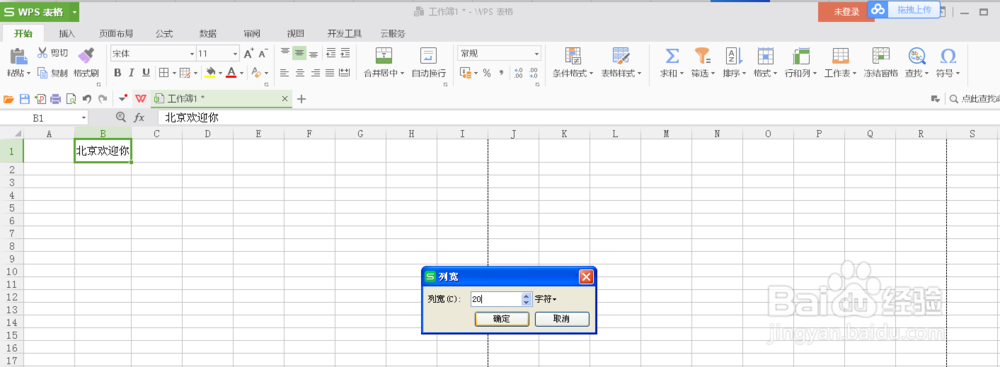Viewport: 1000px width, 367px height.
Task: Click 取消 (Cancel) in the column width dialog
Action: (562, 318)
